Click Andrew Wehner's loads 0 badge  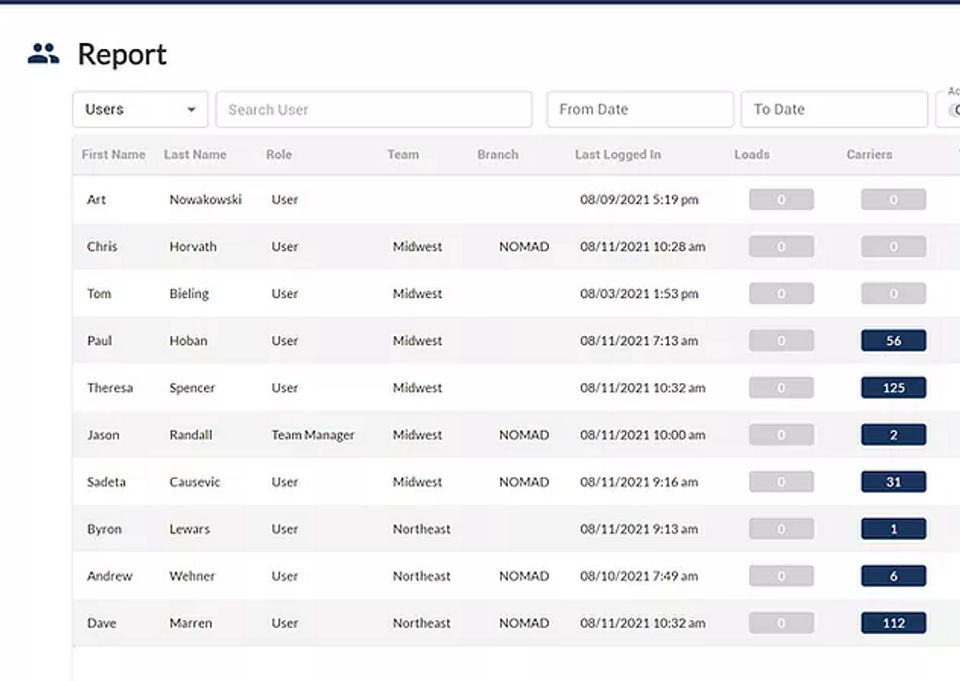point(781,576)
